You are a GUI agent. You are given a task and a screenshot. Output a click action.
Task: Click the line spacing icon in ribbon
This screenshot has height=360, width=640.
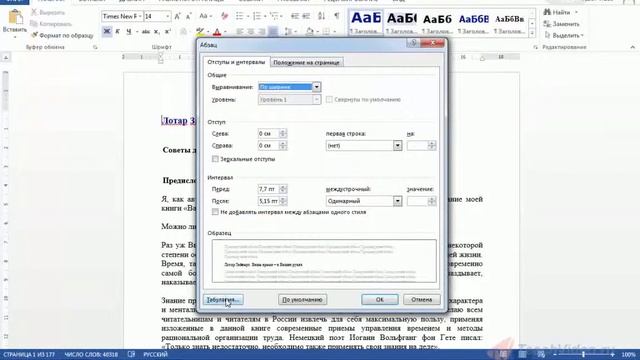(x=288, y=31)
